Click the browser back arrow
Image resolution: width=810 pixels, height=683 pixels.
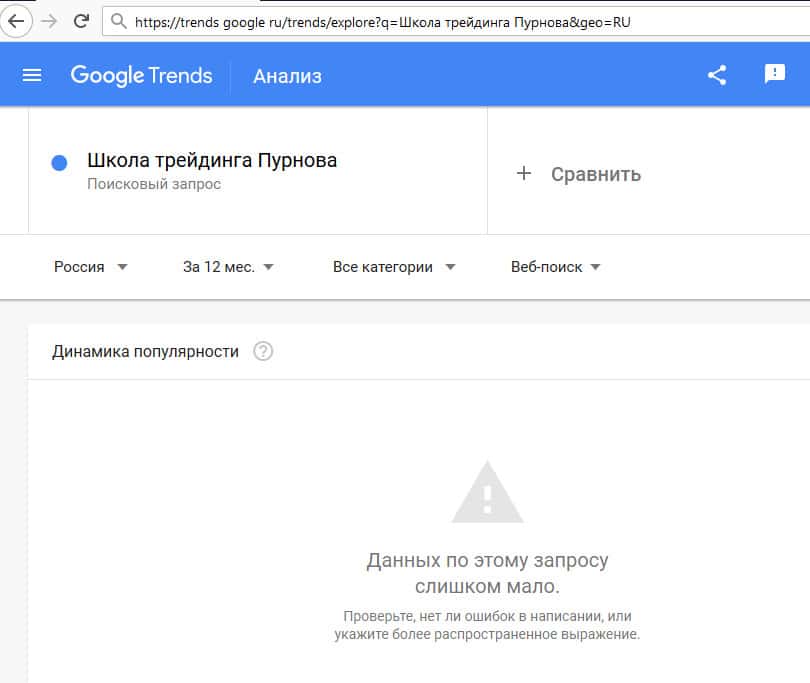pos(16,21)
